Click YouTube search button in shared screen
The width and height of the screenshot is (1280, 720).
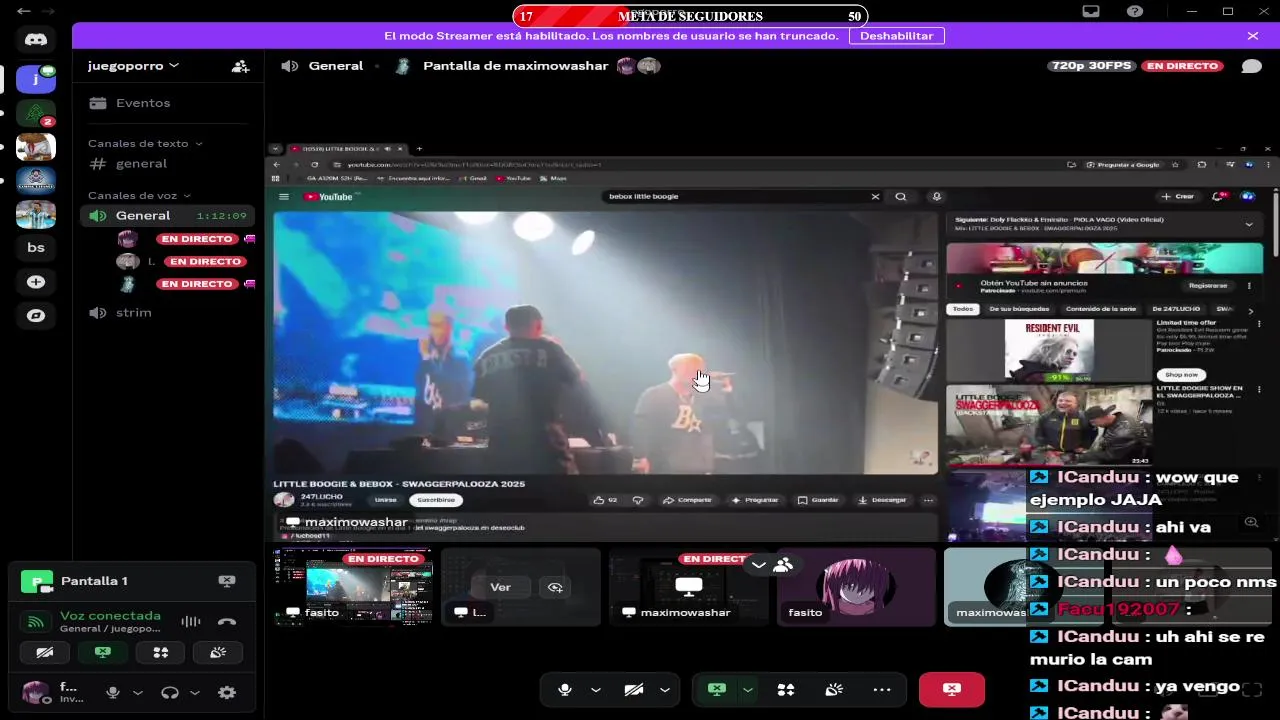click(901, 197)
